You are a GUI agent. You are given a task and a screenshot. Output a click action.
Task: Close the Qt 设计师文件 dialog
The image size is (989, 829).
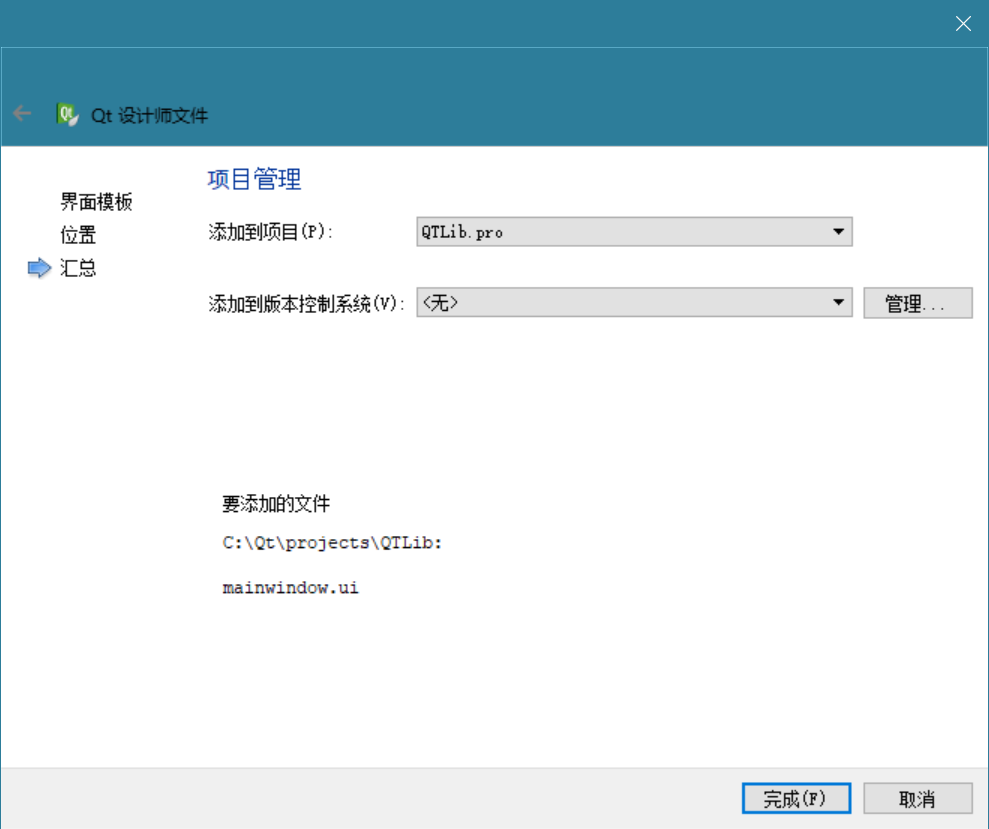click(x=963, y=24)
